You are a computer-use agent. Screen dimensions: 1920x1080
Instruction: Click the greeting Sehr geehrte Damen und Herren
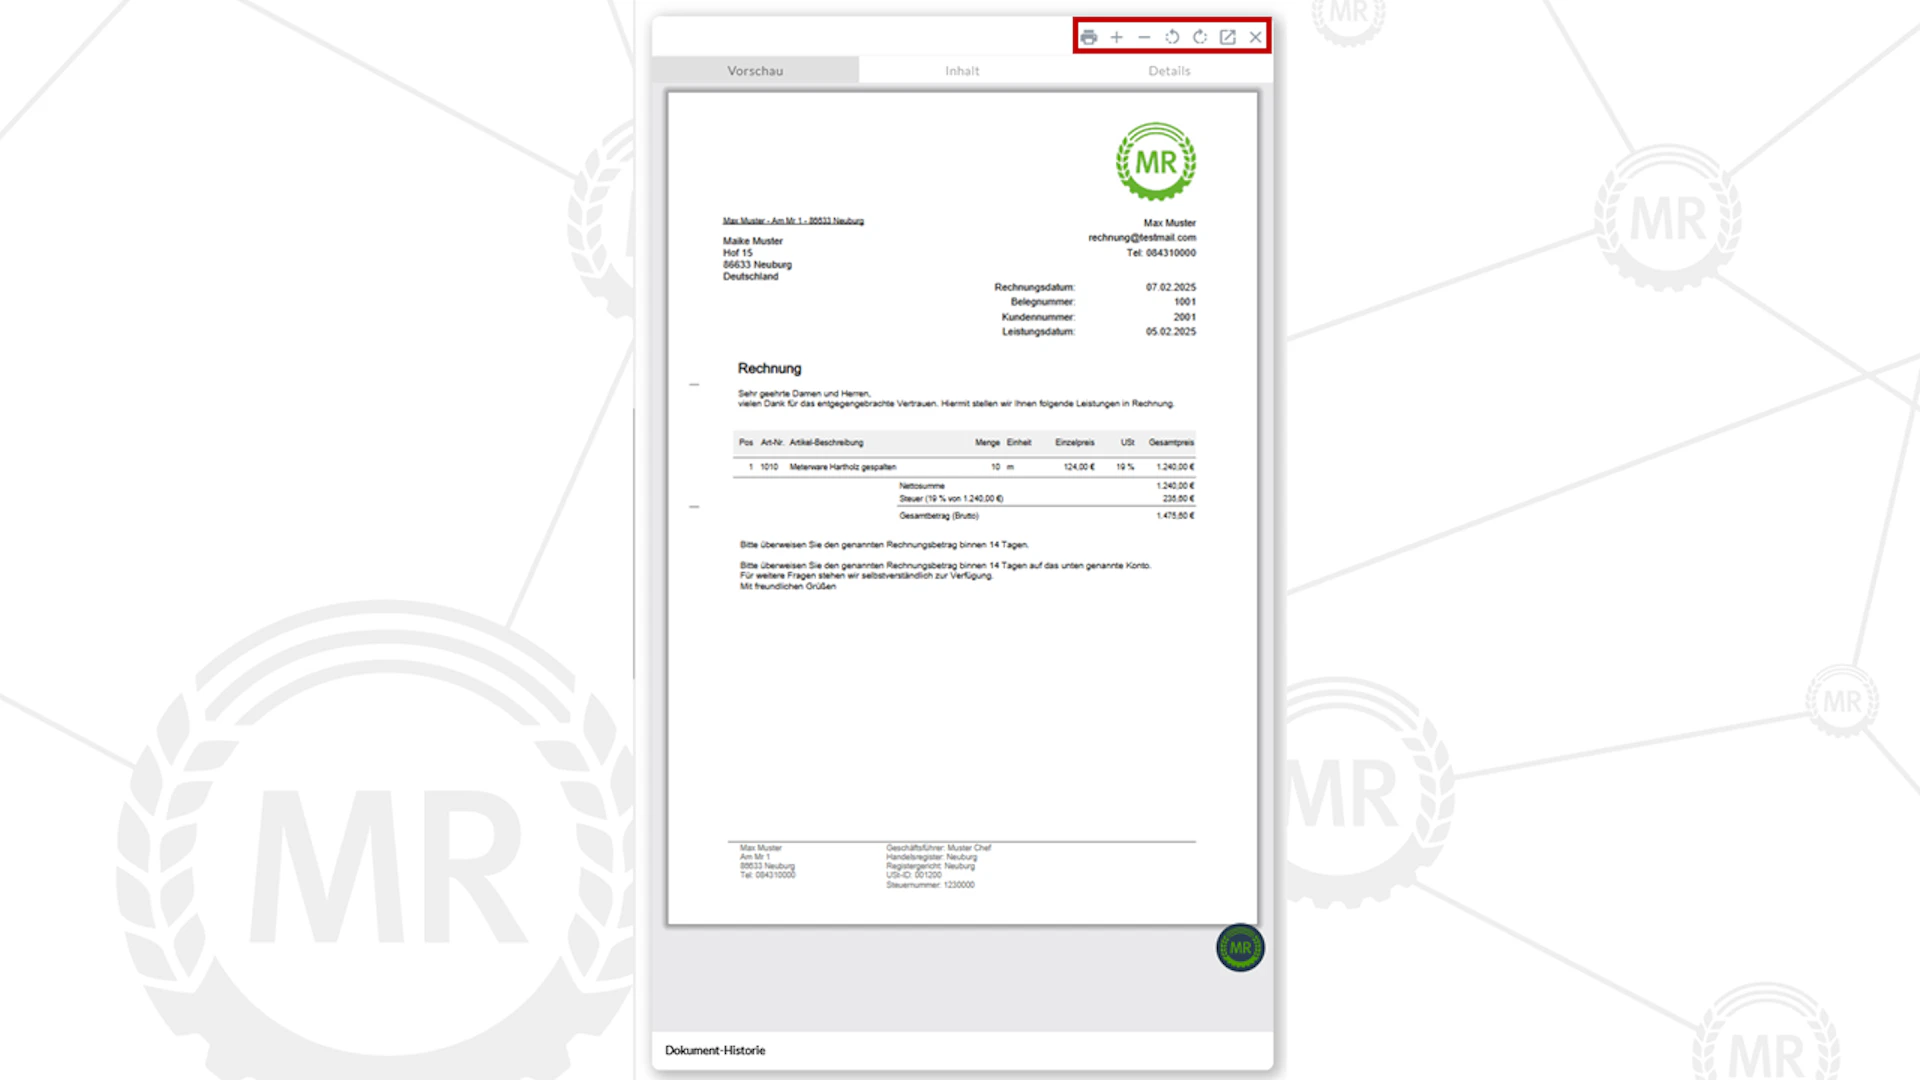coord(805,394)
